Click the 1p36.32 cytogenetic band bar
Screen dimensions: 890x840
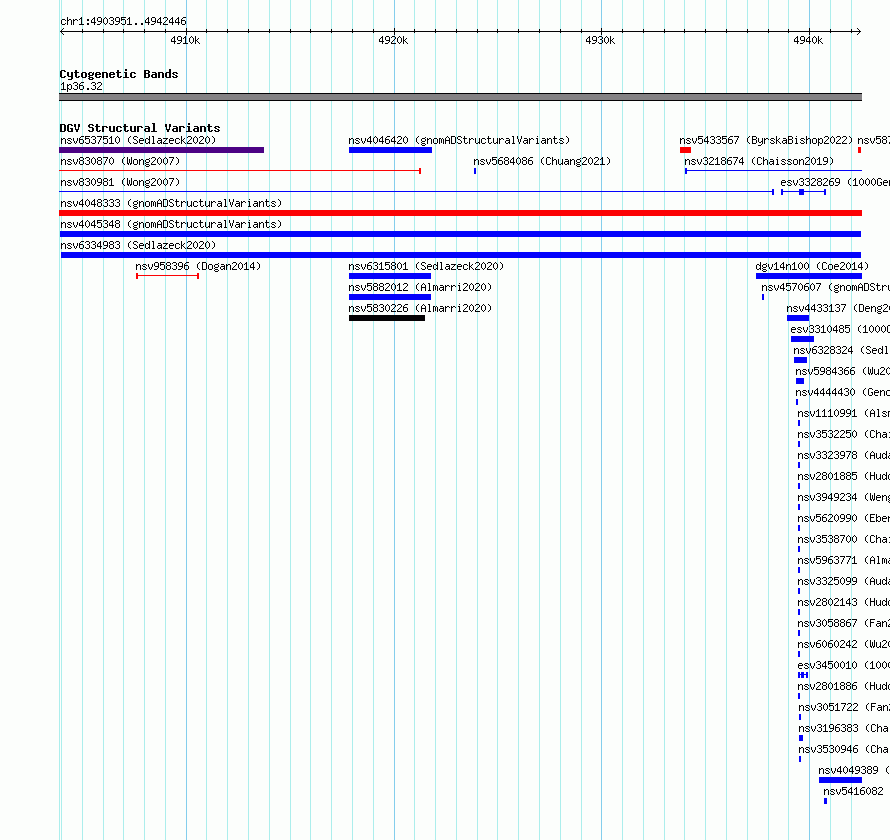coord(460,97)
